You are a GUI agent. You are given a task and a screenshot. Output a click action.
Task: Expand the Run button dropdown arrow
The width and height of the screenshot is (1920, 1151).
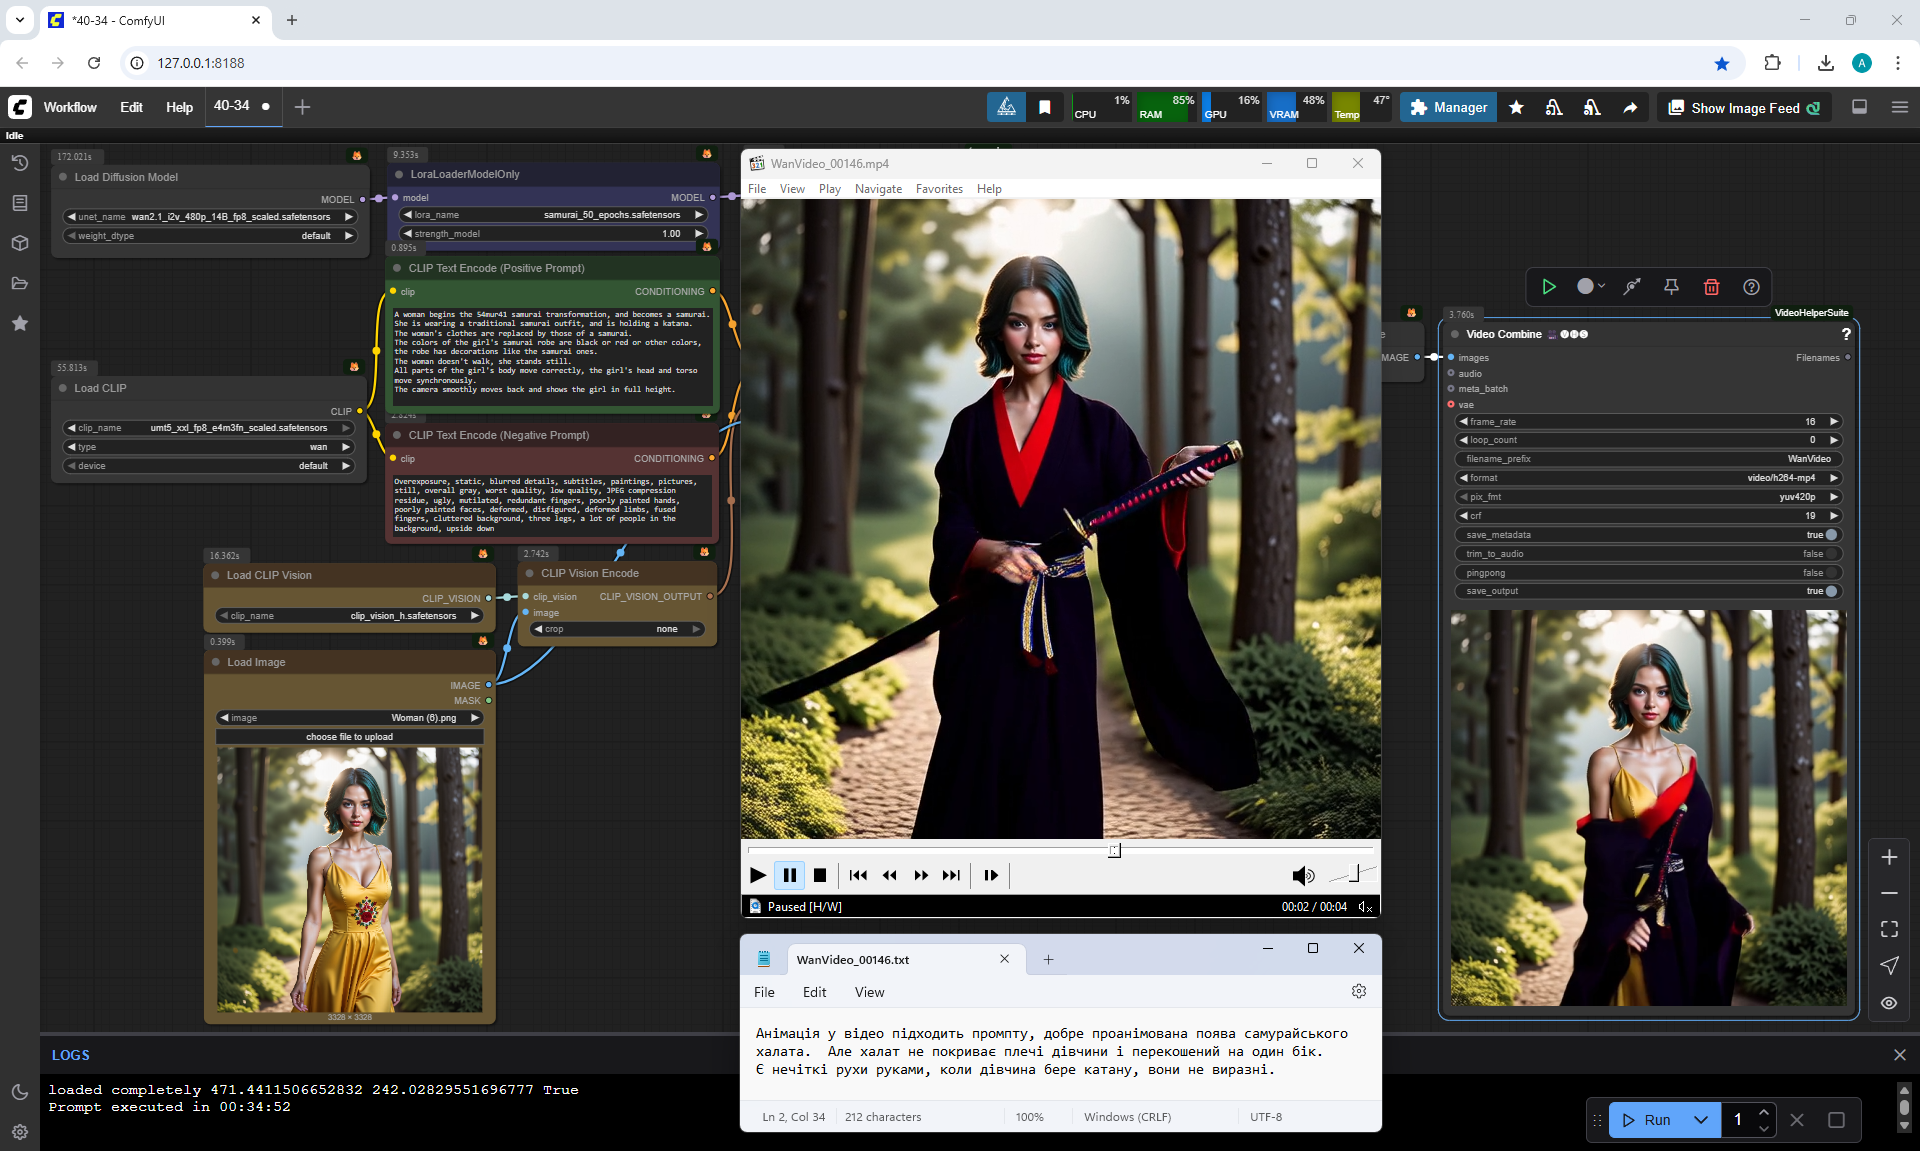1701,1120
